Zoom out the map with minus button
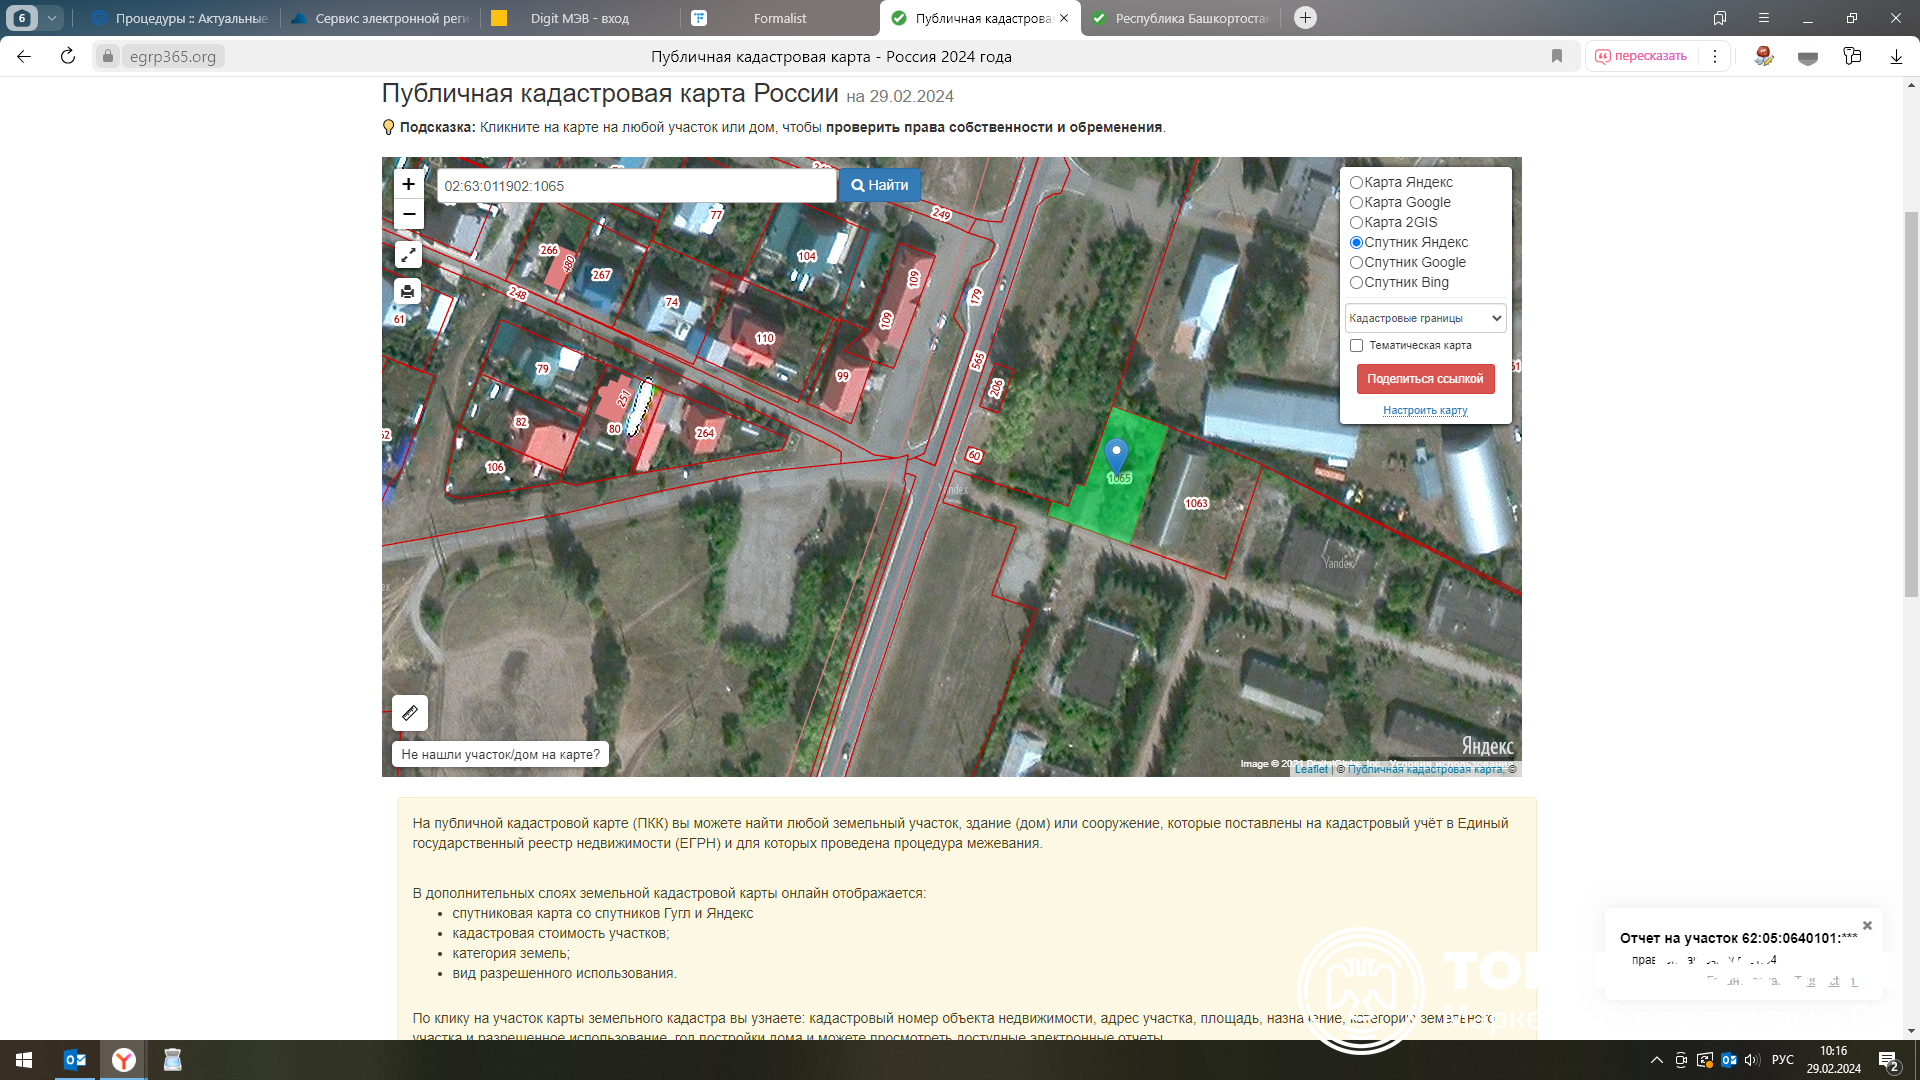 [x=408, y=214]
